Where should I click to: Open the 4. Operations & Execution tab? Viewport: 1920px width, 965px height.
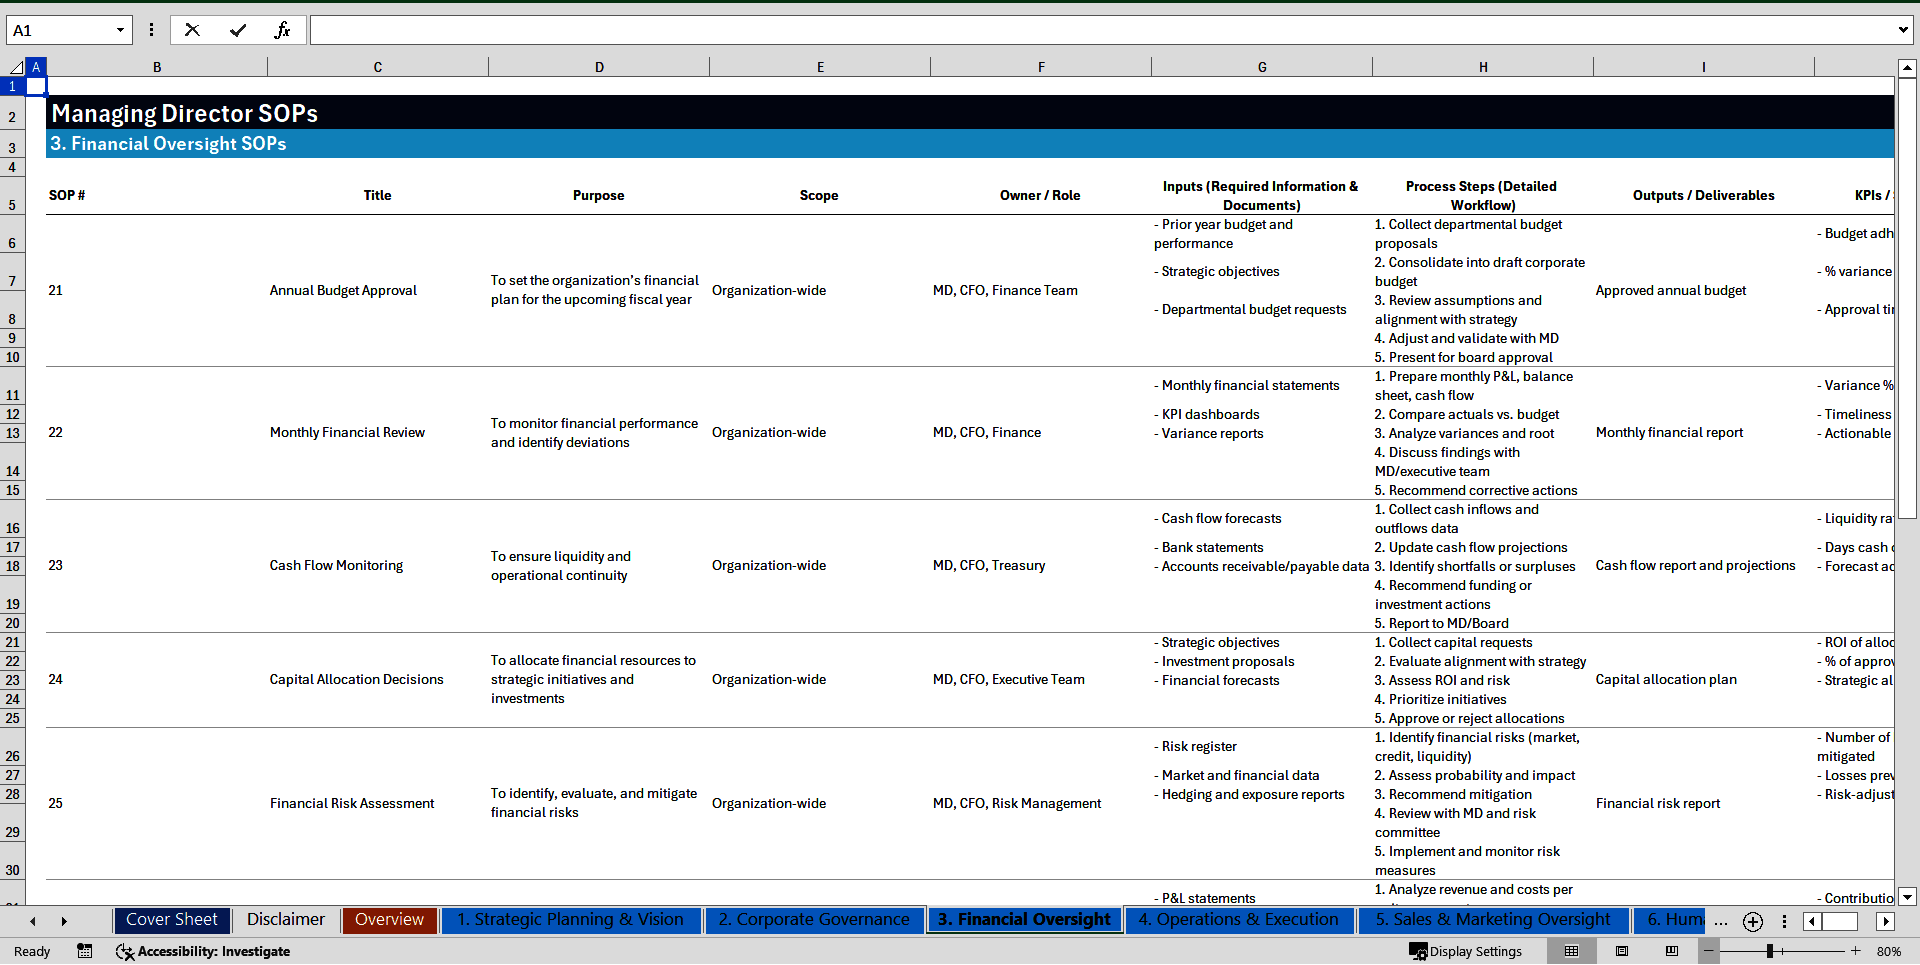pyautogui.click(x=1238, y=920)
